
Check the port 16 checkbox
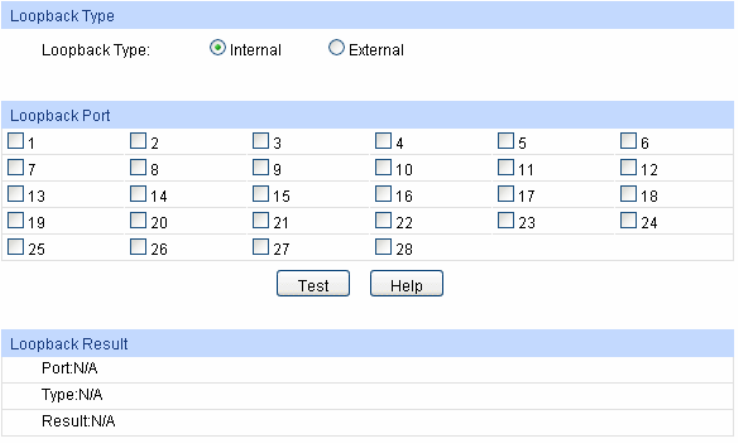click(384, 194)
